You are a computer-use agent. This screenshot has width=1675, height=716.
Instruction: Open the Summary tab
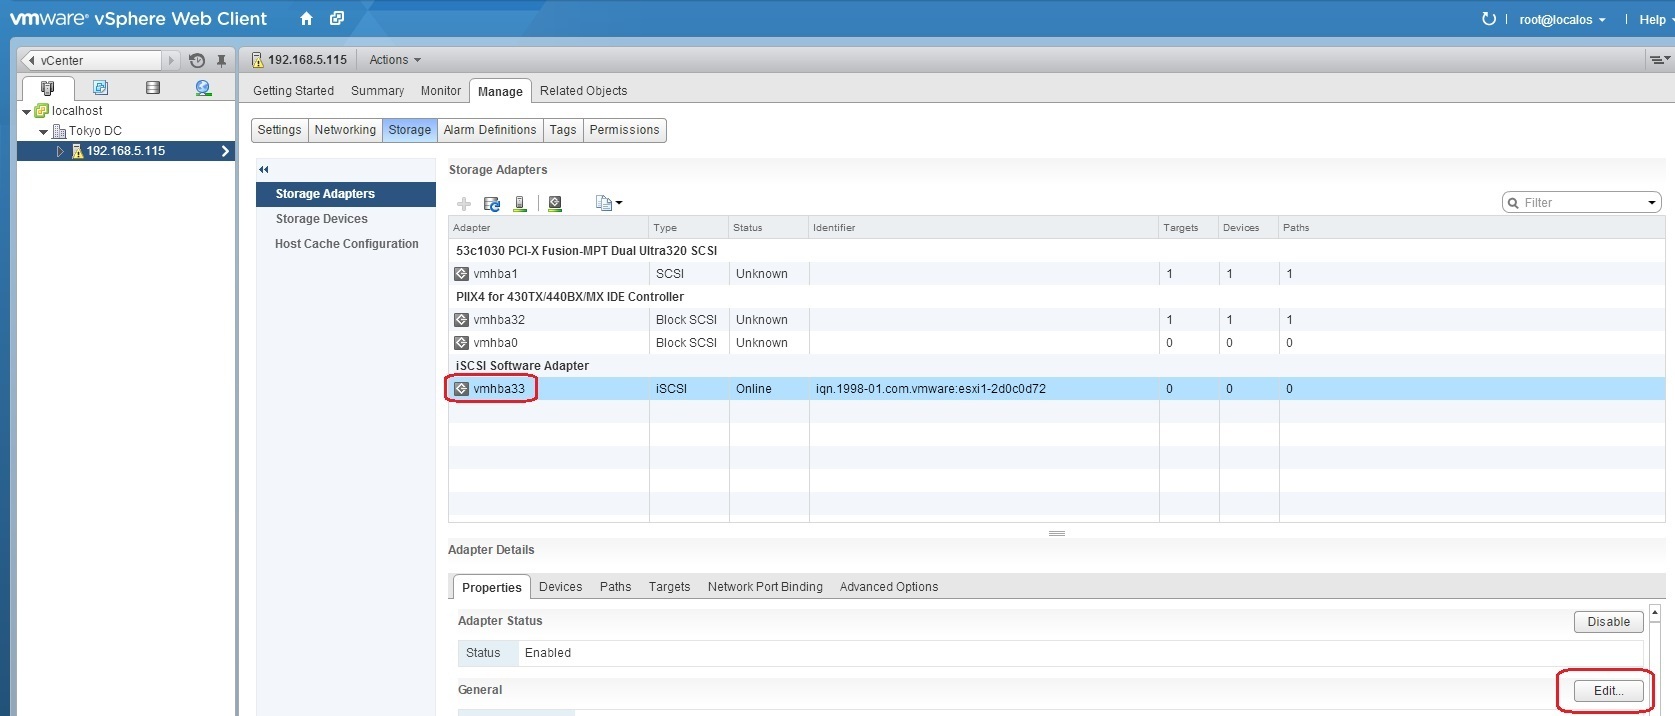point(377,91)
